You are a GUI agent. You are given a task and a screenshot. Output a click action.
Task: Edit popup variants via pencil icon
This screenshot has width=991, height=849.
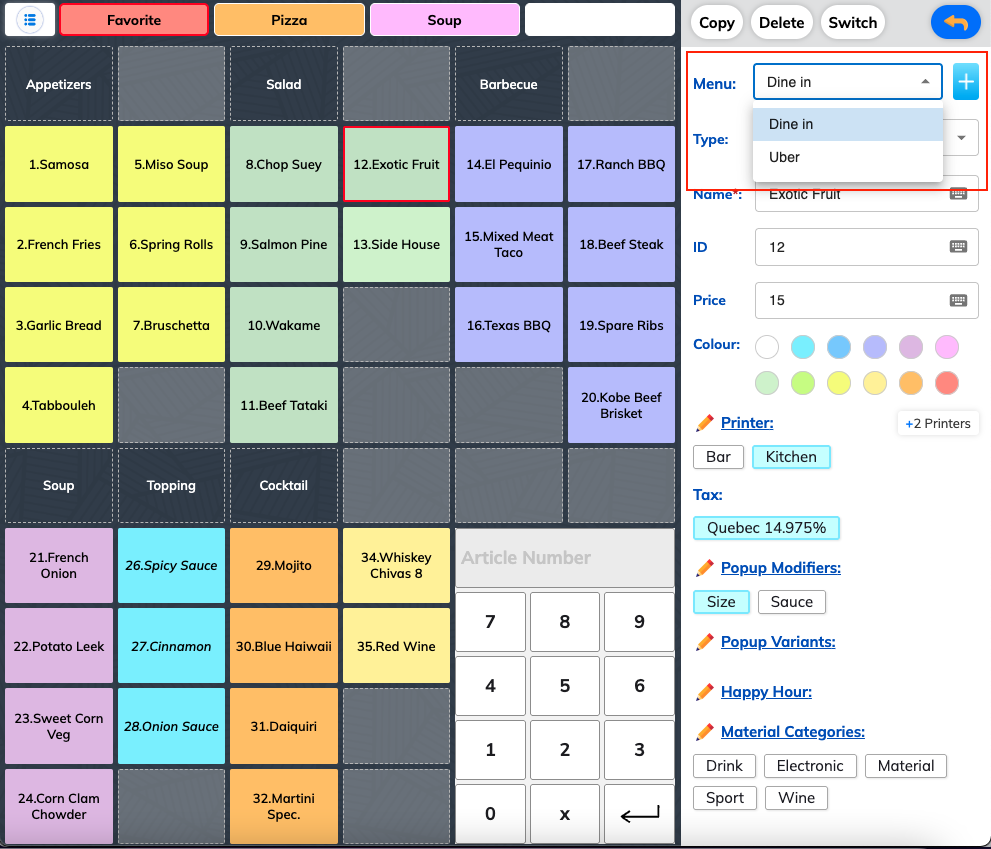pos(704,642)
